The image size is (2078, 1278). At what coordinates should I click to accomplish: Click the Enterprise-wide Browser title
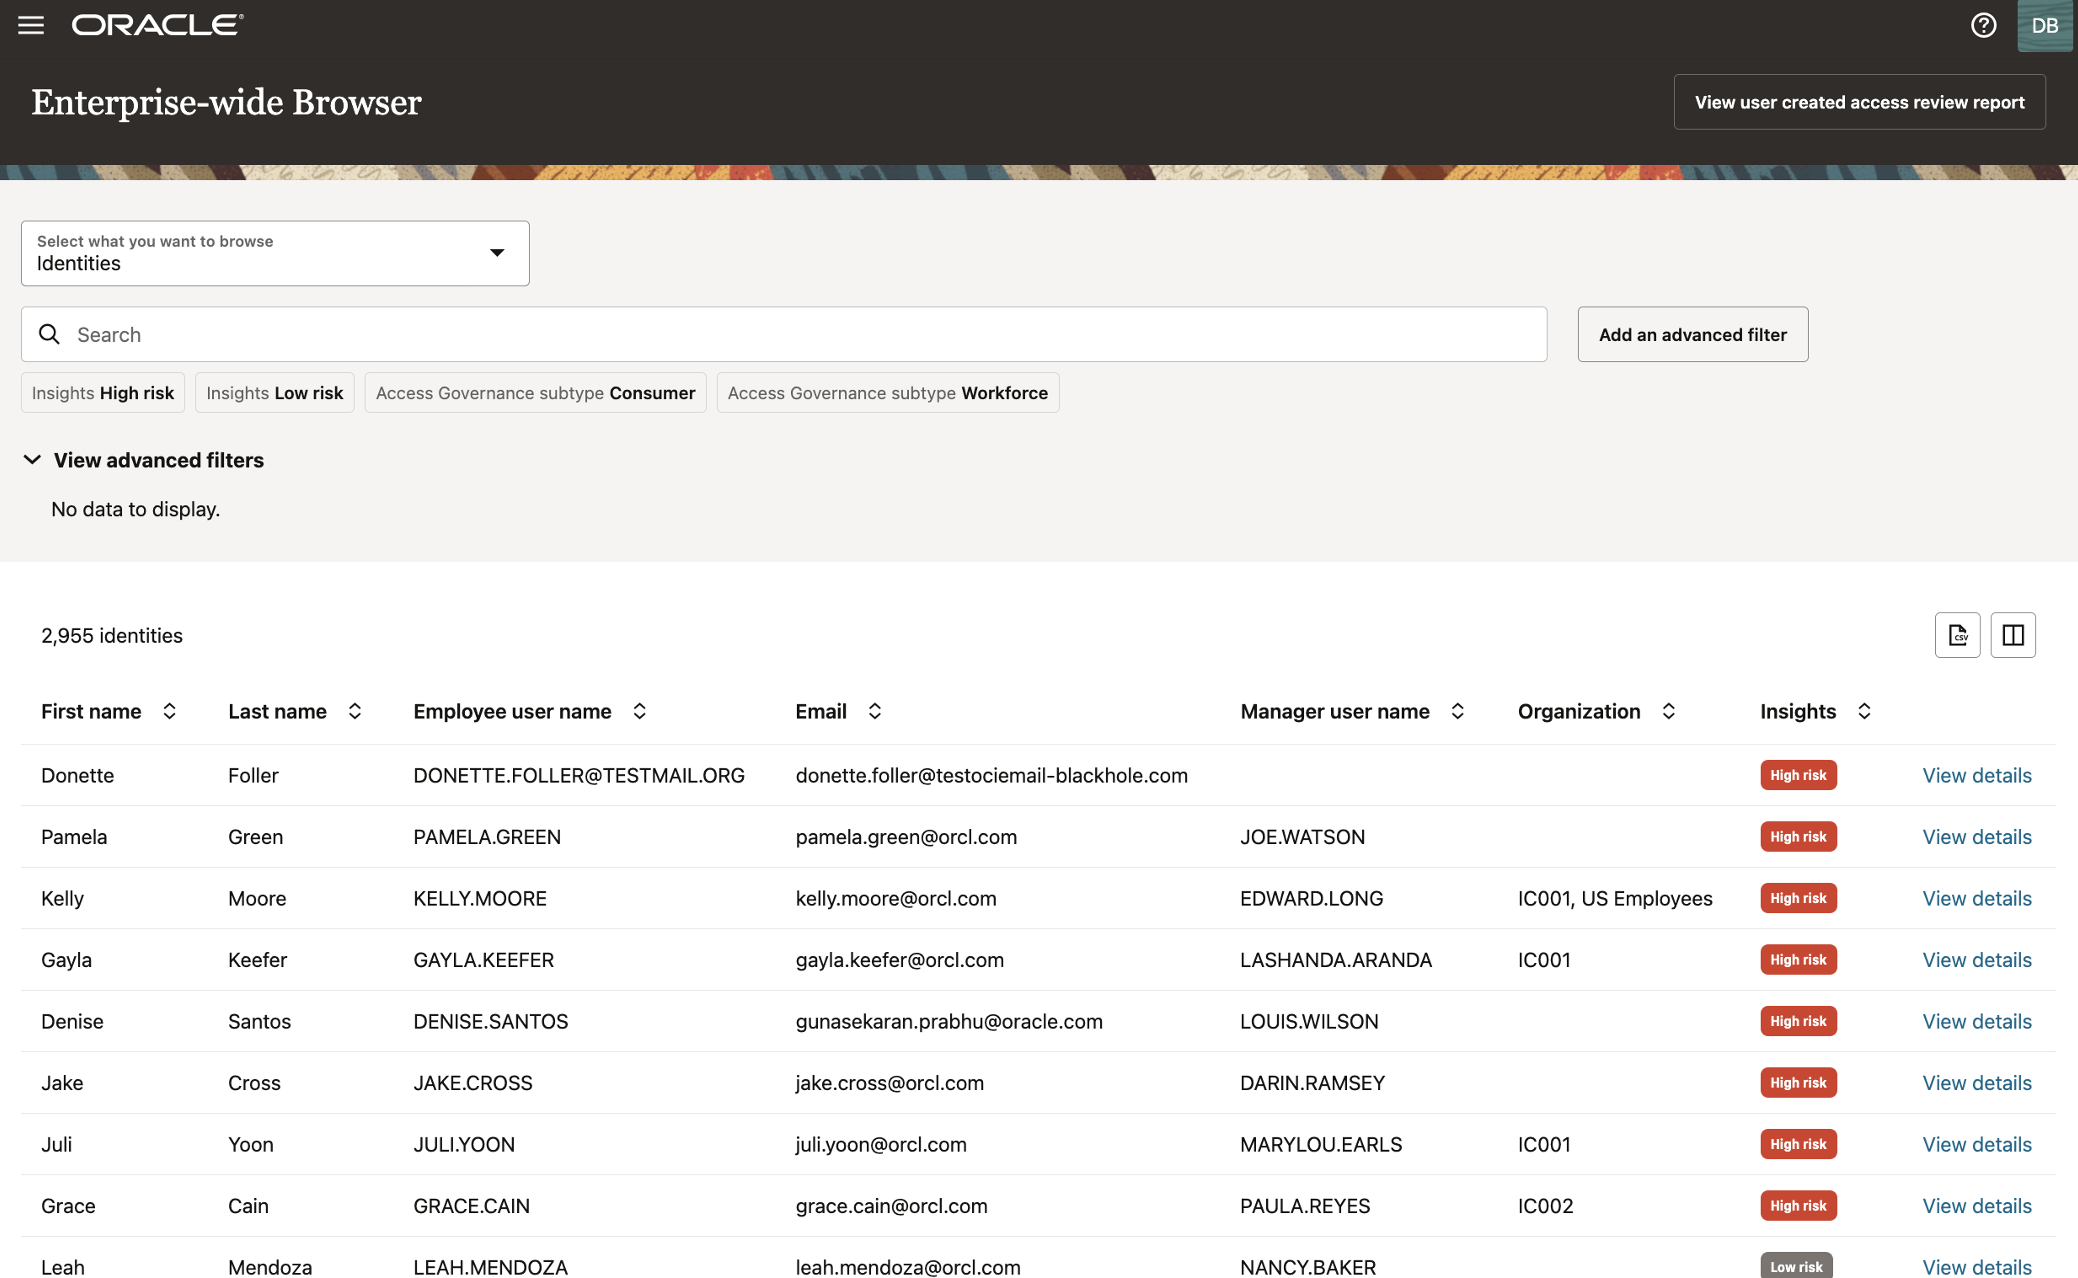pyautogui.click(x=226, y=102)
